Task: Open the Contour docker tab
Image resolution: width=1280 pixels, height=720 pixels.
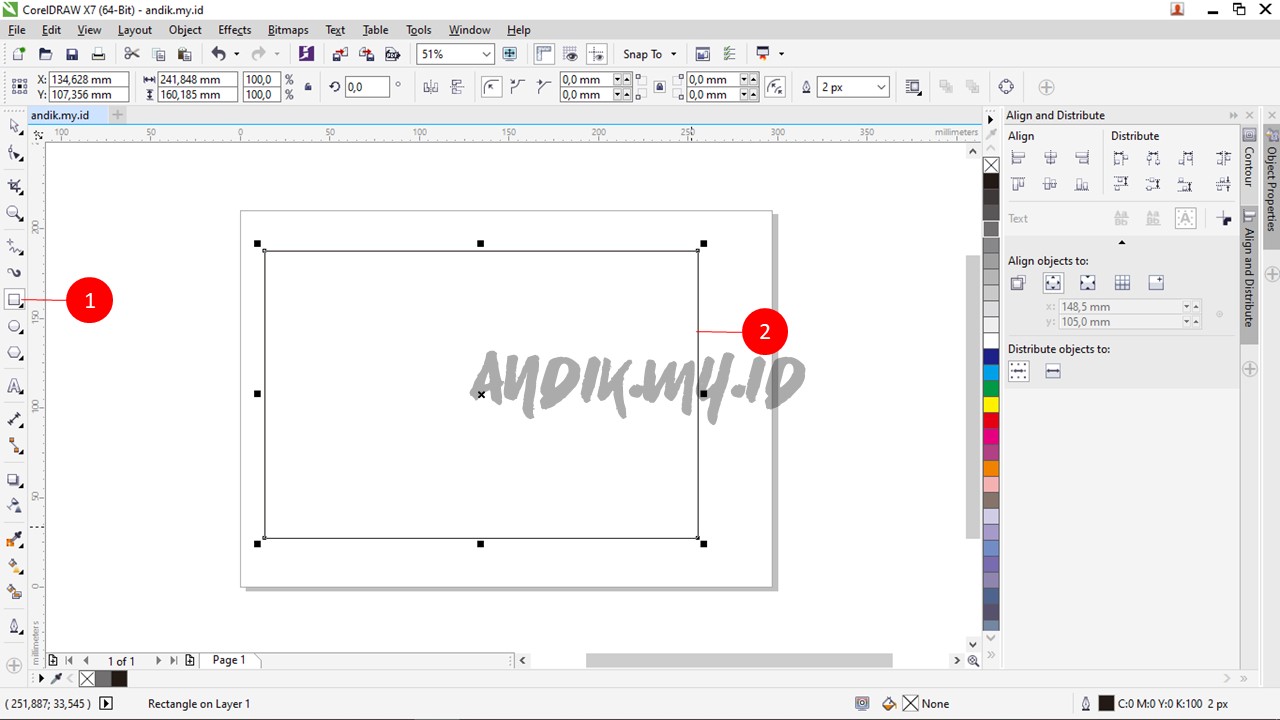Action: tap(1249, 159)
